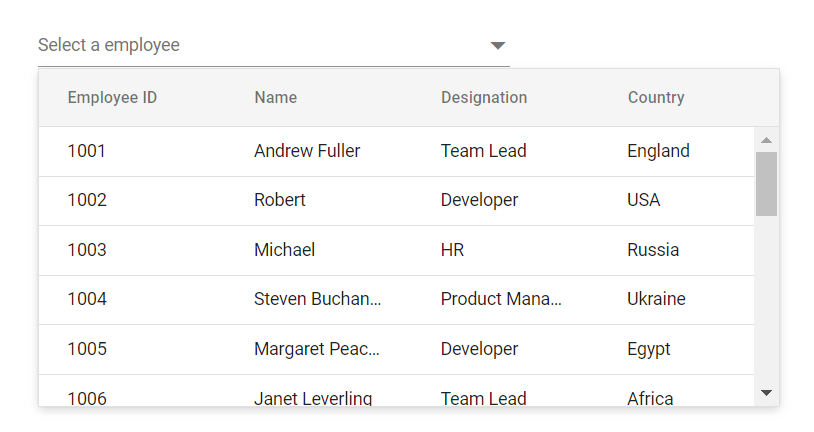
Task: Choose the Janet Leverling name cell
Action: [x=313, y=398]
